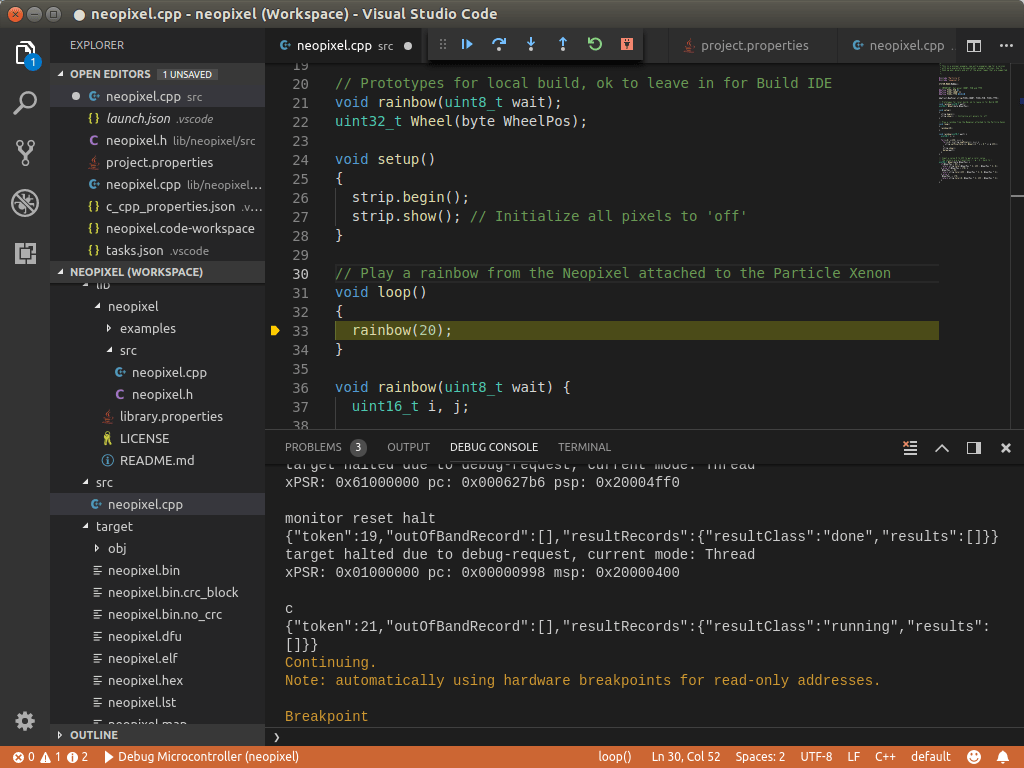Viewport: 1024px width, 768px height.
Task: Open the Search view icon
Action: 25,103
